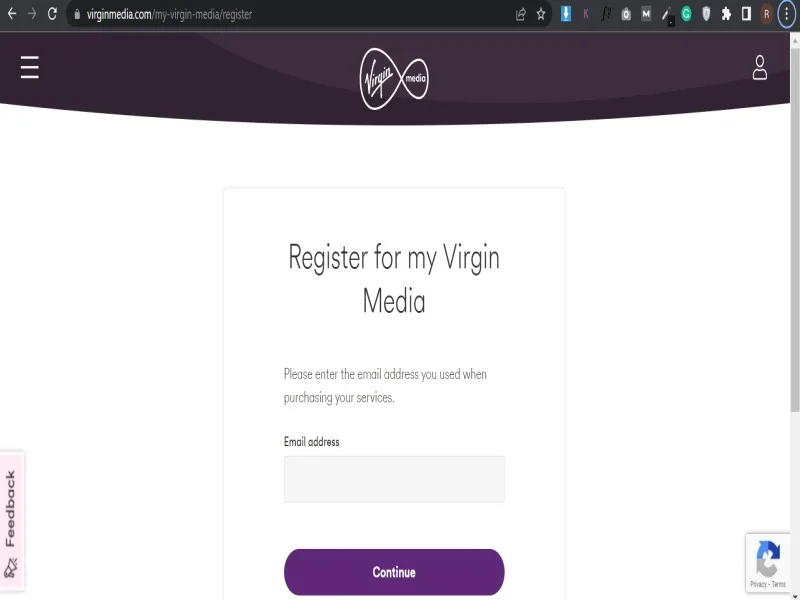The image size is (800, 600).
Task: Click the reCAPTCHA Privacy link
Action: [x=758, y=584]
